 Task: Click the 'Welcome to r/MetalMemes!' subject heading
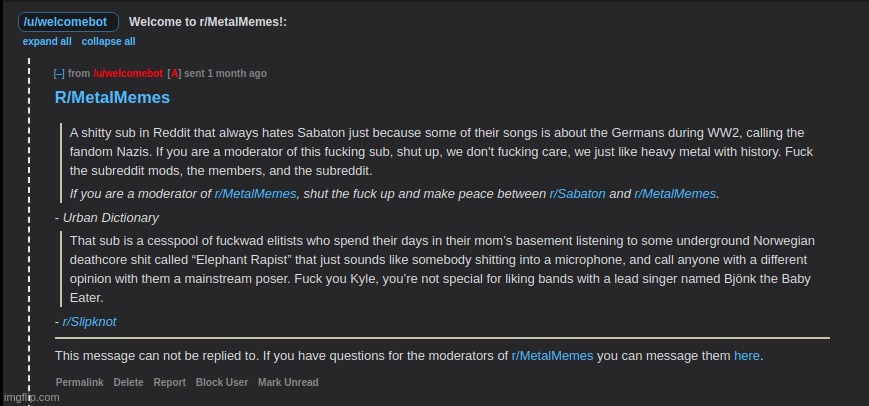click(x=208, y=22)
